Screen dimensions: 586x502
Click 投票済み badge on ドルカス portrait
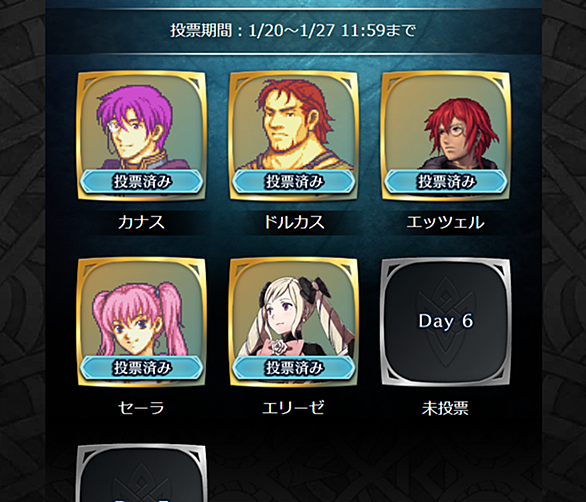click(294, 182)
